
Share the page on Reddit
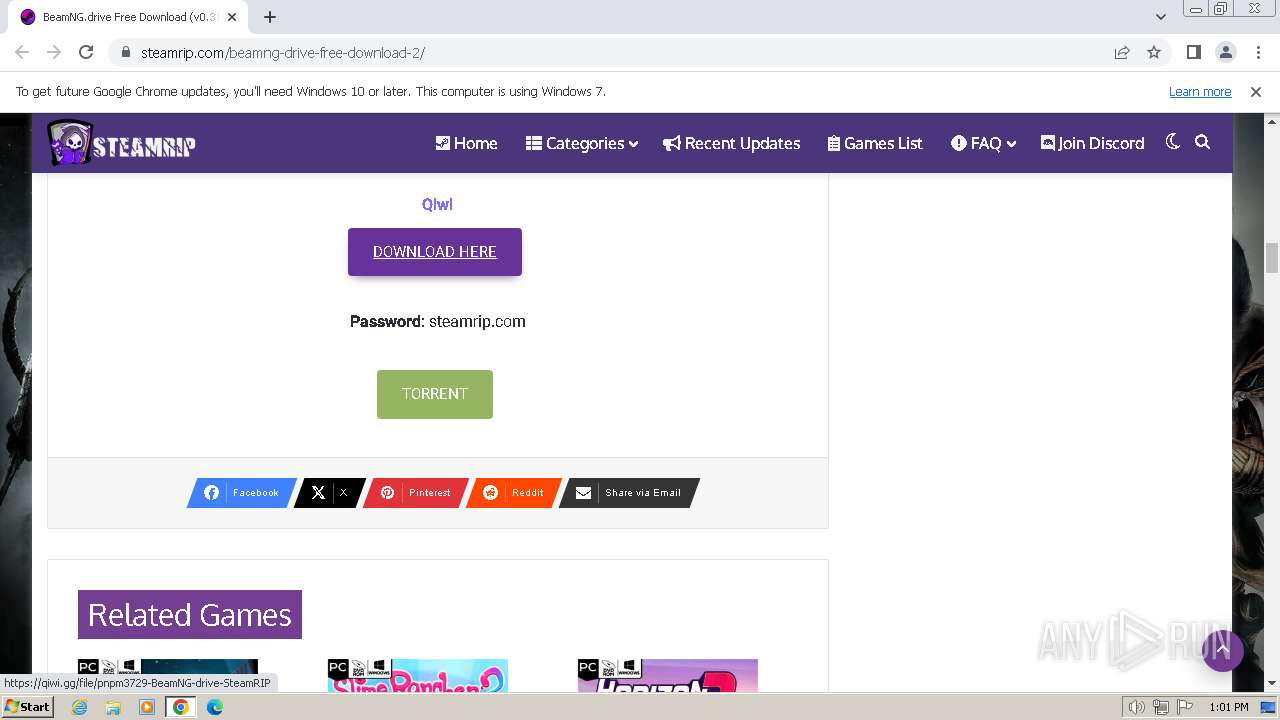click(x=514, y=493)
